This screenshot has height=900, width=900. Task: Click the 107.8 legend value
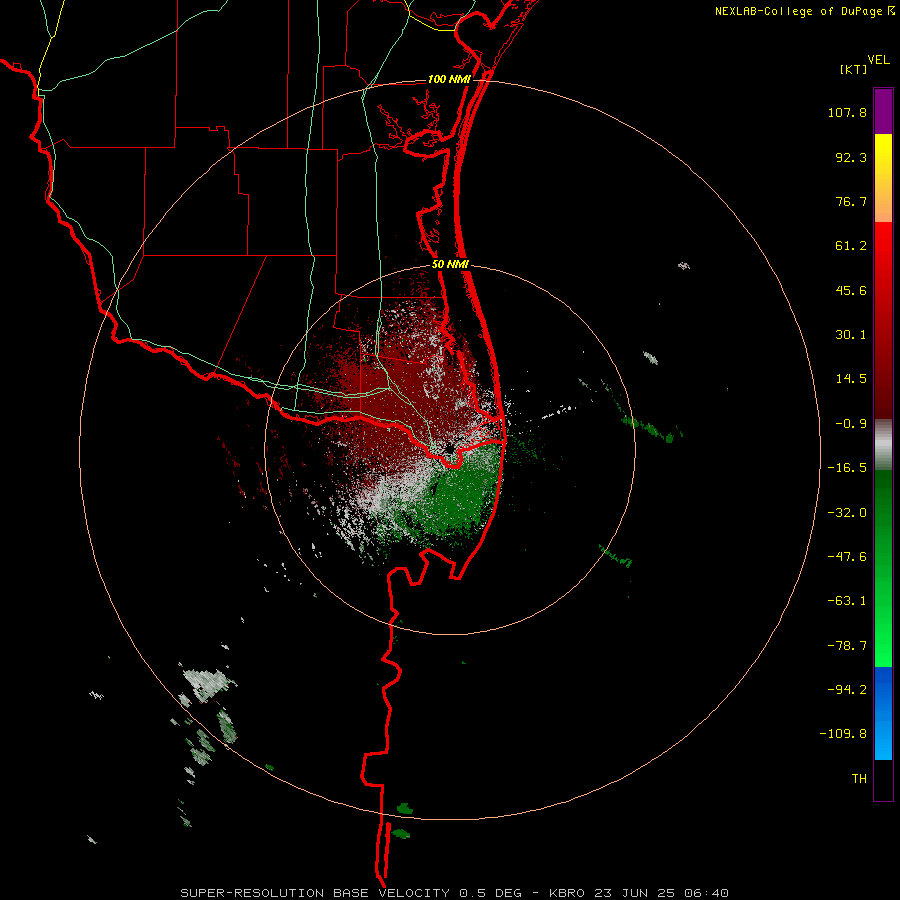tap(847, 112)
